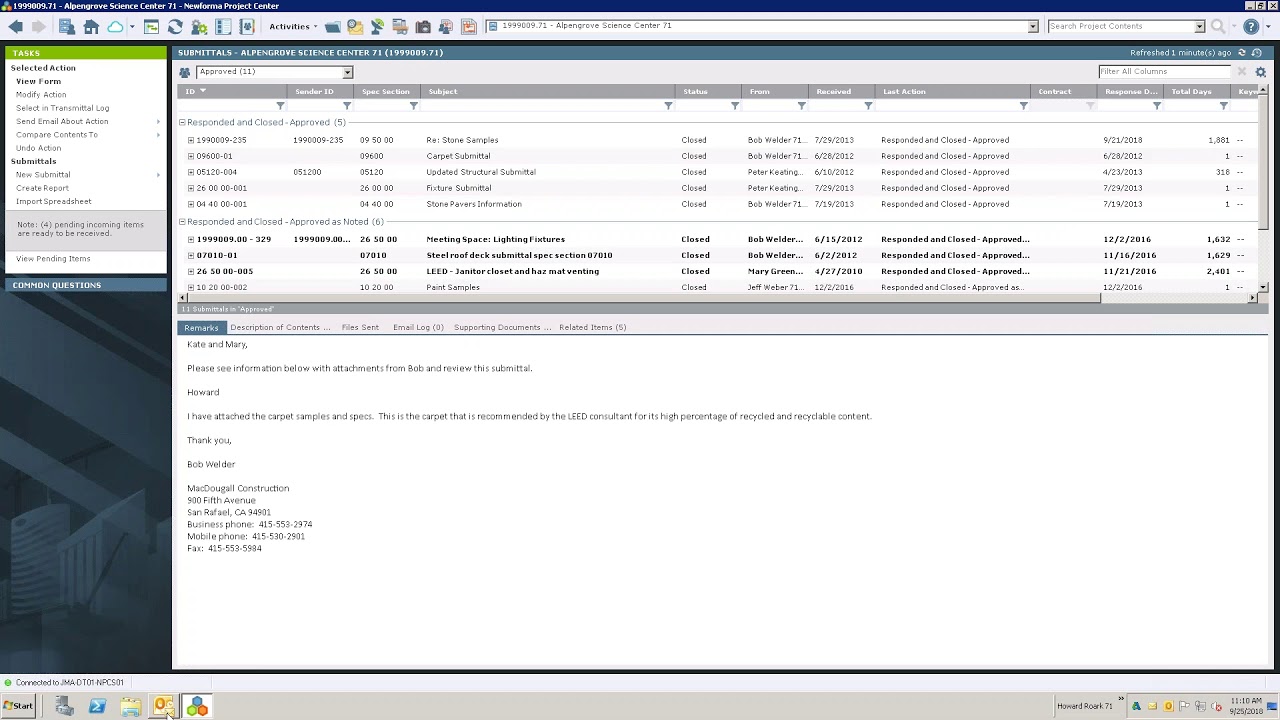Open the Newforma hexagon taskbar icon
The width and height of the screenshot is (1280, 720).
[x=197, y=707]
